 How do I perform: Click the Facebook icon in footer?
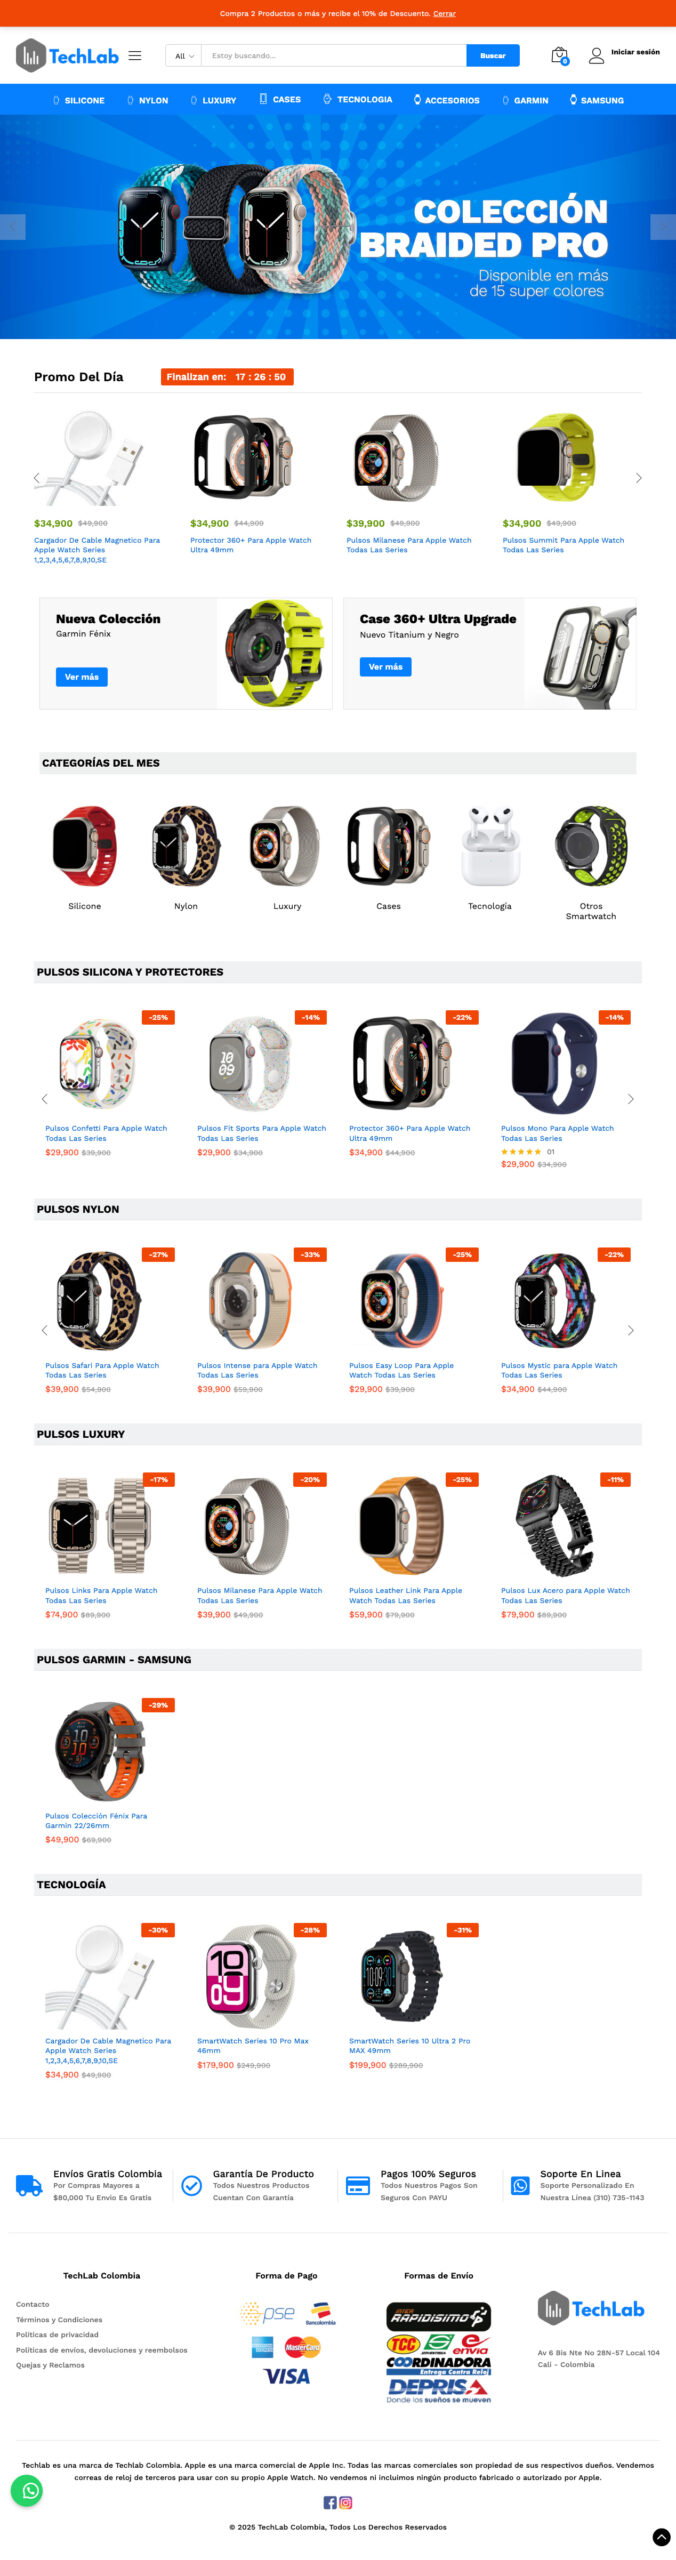pos(330,2502)
